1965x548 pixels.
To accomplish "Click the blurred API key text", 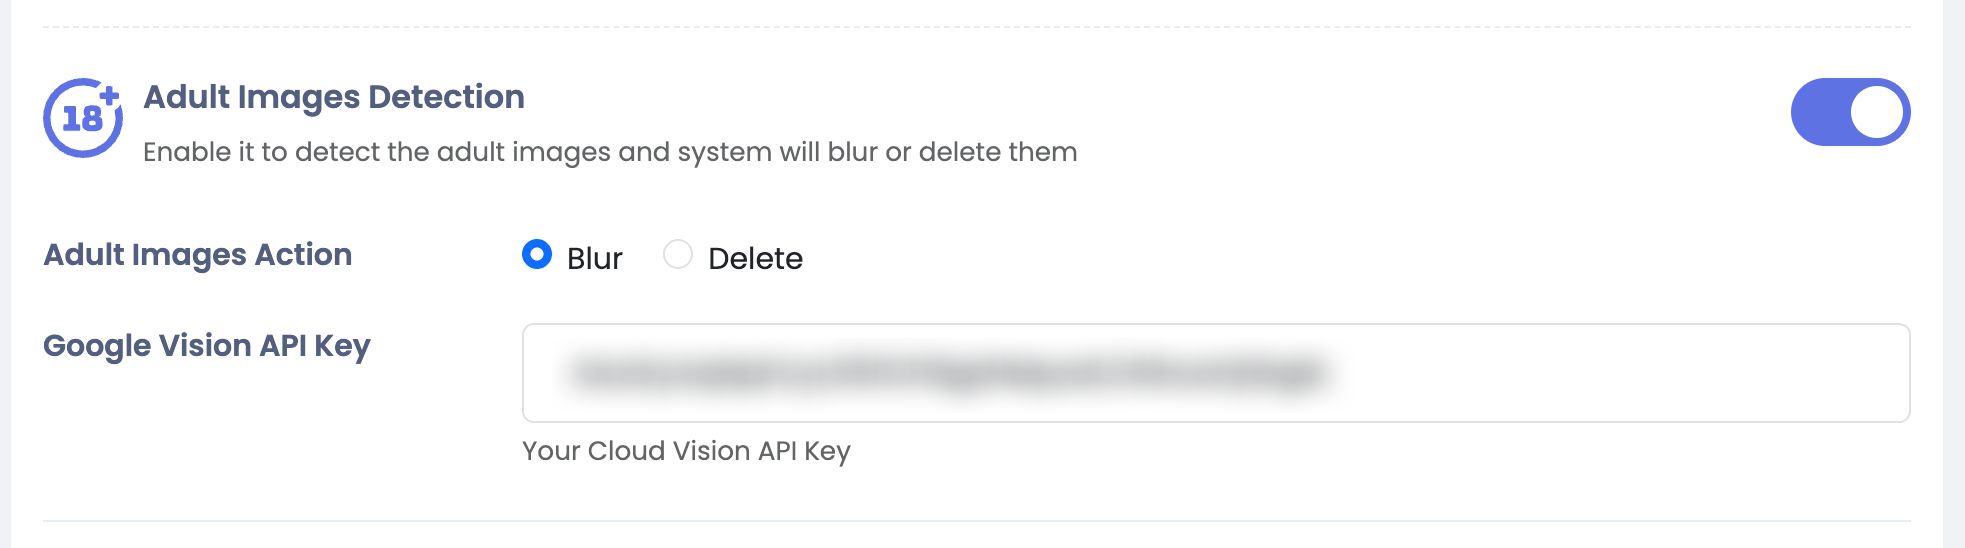I will coord(950,374).
